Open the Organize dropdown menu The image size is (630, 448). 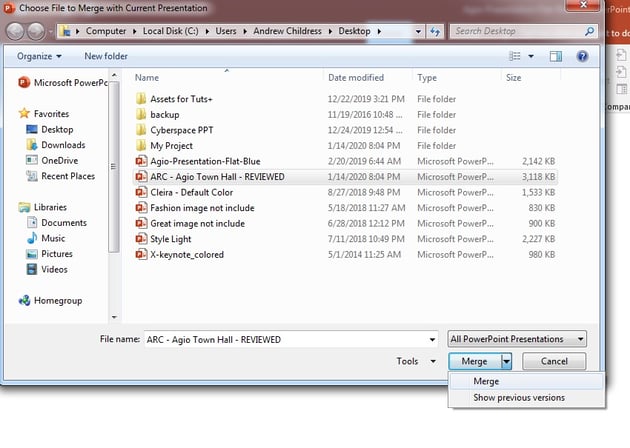tap(39, 56)
